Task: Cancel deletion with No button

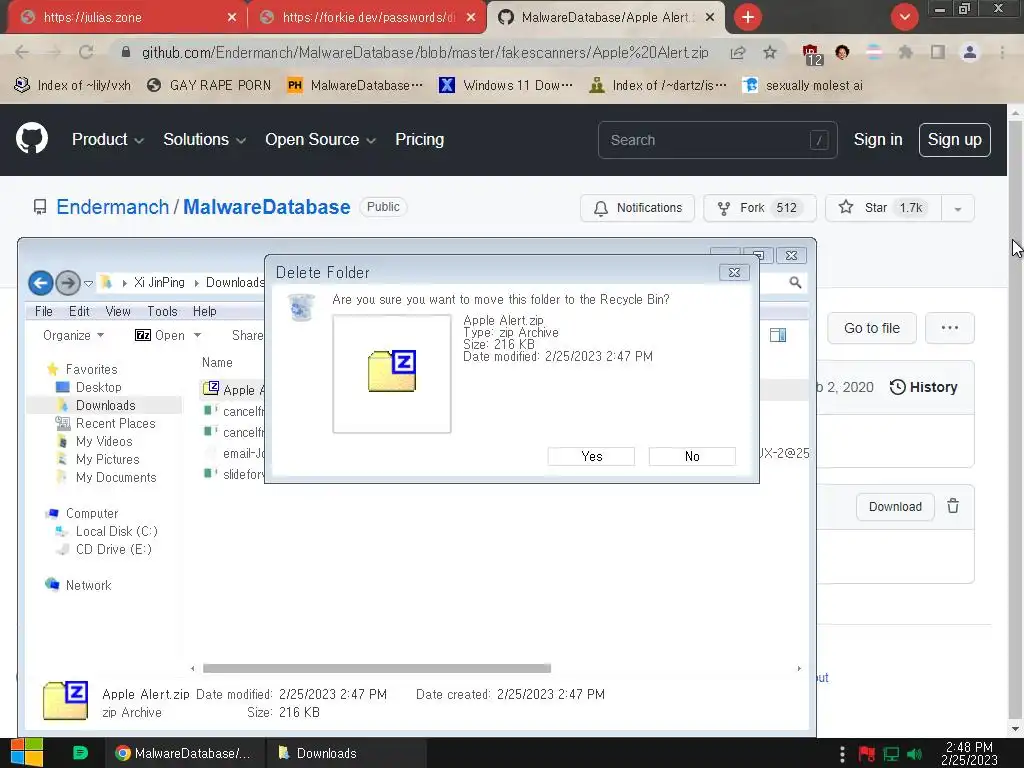Action: coord(692,456)
